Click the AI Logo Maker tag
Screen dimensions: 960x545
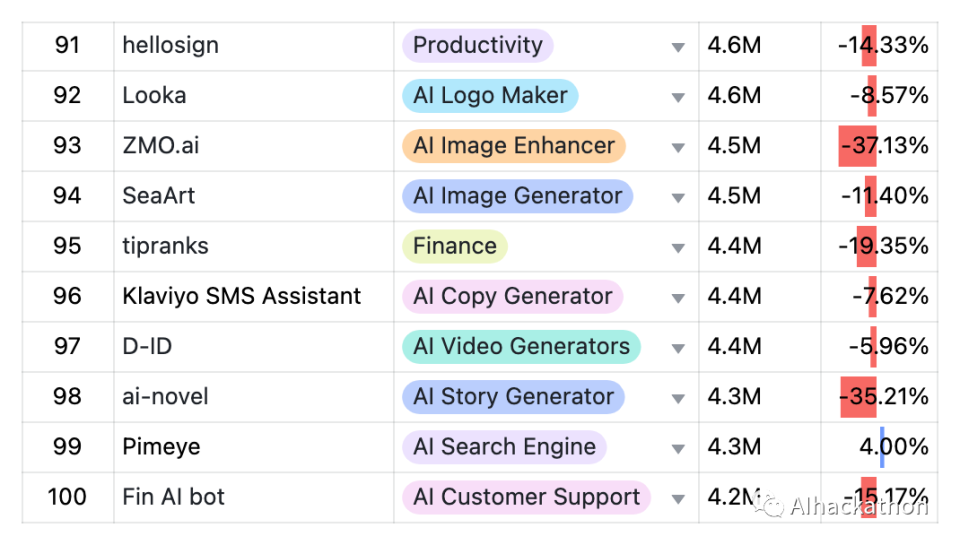point(490,96)
